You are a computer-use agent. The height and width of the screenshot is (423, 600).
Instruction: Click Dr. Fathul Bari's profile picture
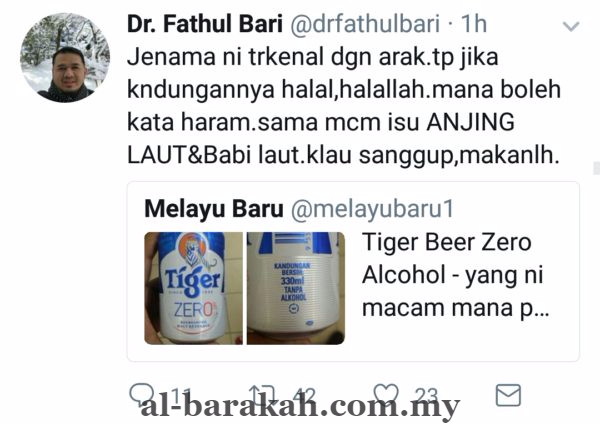click(65, 57)
